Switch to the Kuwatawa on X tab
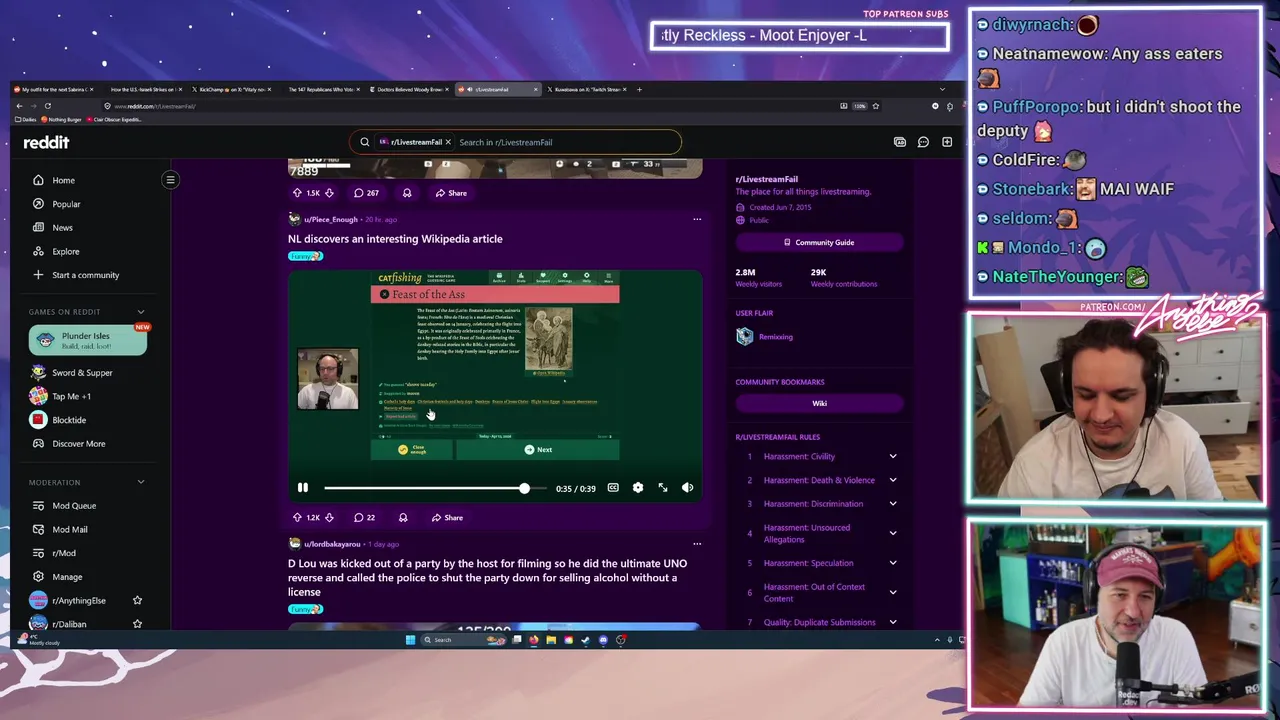 tap(587, 89)
